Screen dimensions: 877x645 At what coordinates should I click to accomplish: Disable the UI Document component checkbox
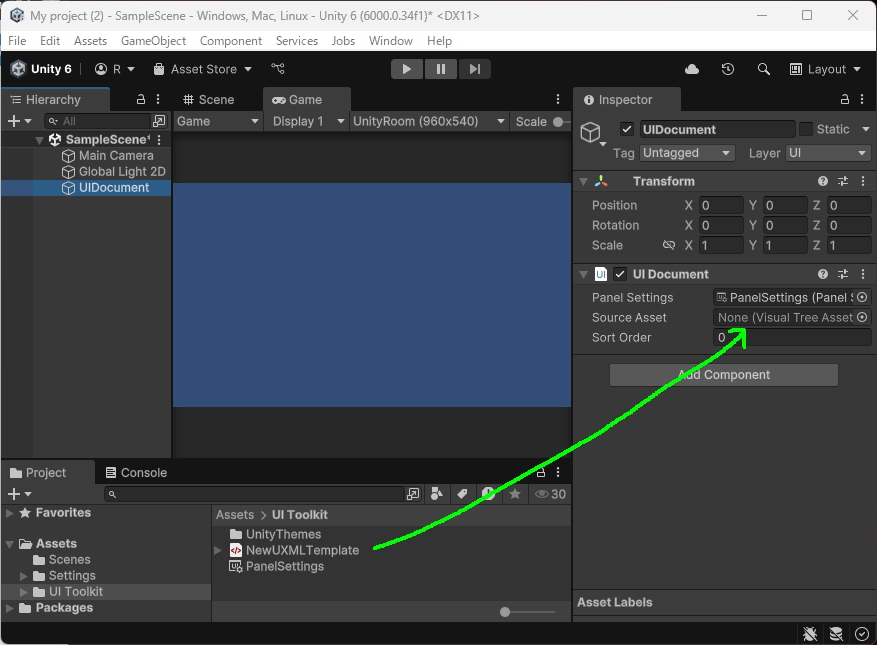pos(620,274)
